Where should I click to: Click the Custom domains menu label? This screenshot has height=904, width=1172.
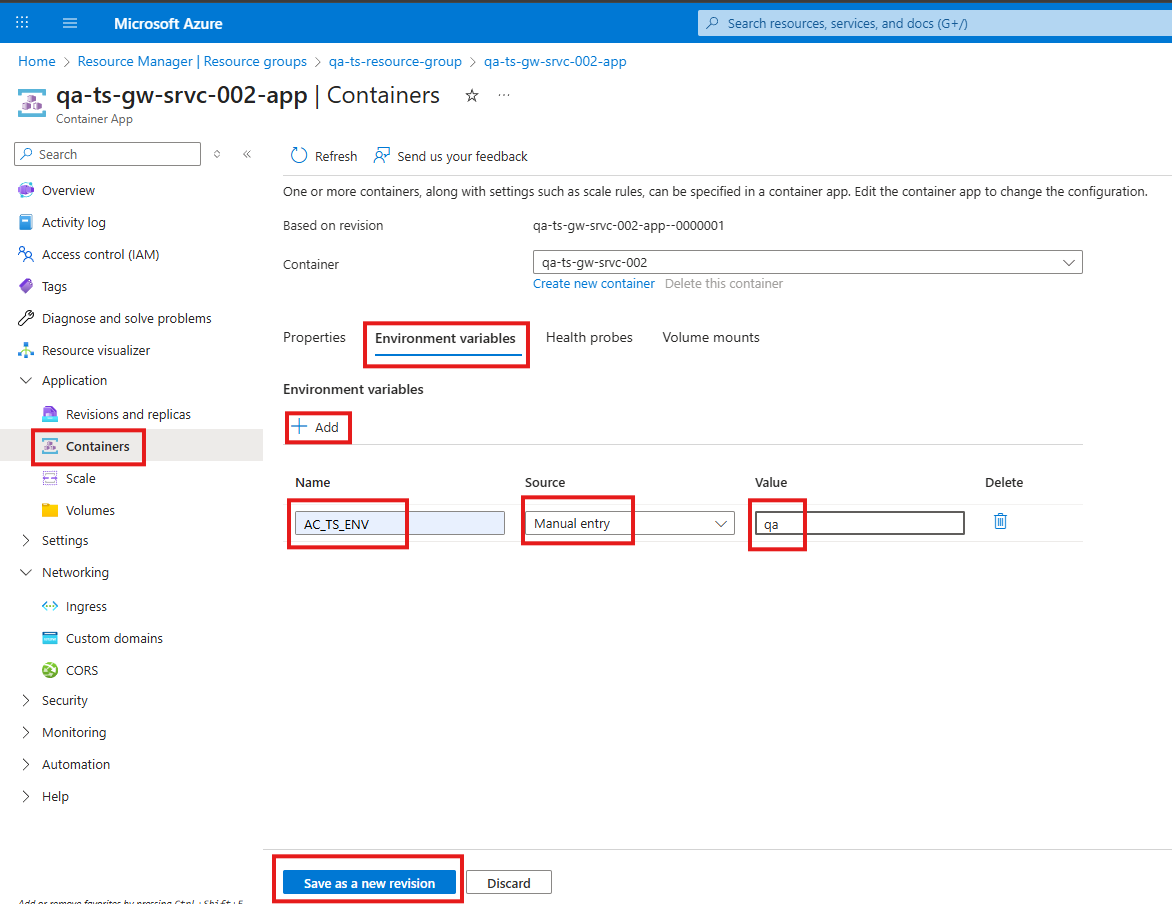click(114, 639)
